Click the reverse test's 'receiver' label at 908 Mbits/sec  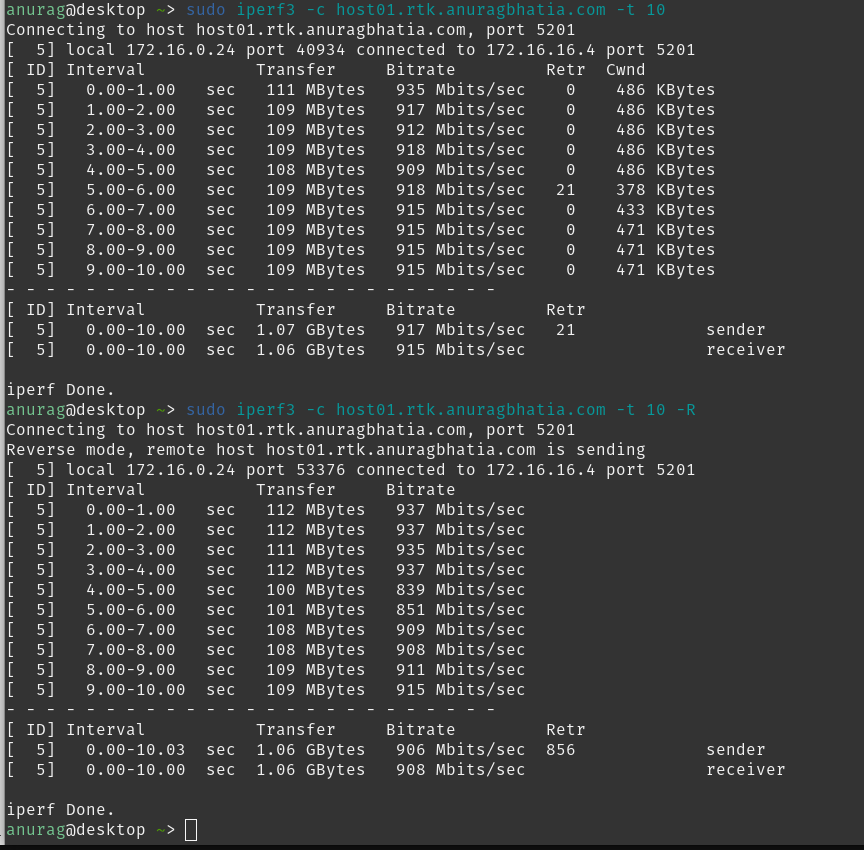tap(746, 770)
